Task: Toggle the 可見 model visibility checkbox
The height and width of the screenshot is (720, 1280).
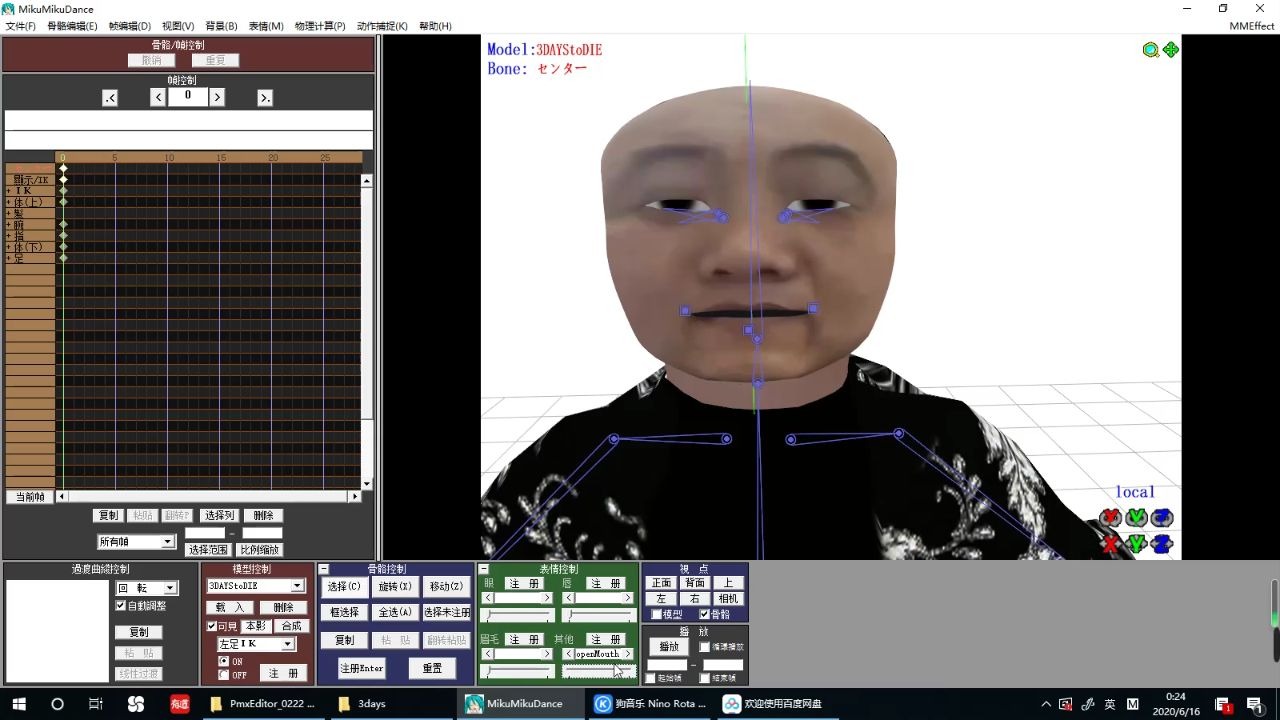Action: click(211, 626)
